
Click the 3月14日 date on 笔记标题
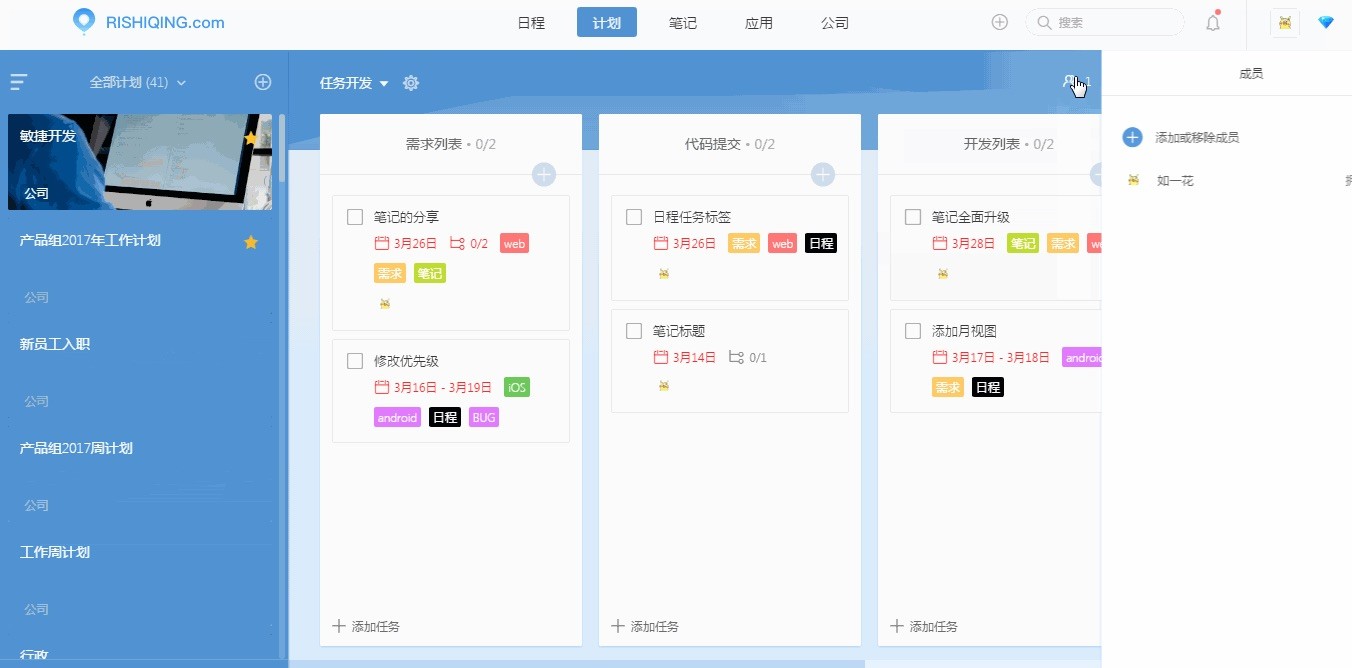[x=685, y=357]
